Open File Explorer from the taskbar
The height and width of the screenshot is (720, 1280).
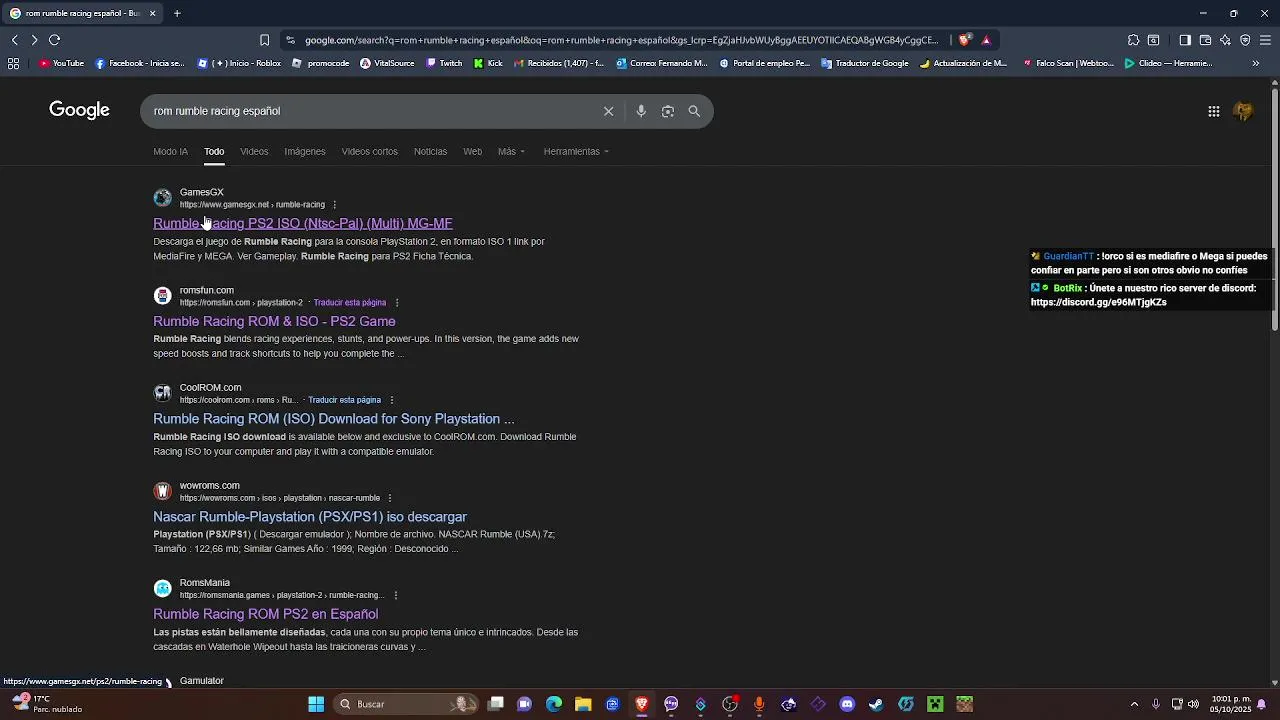click(x=583, y=704)
